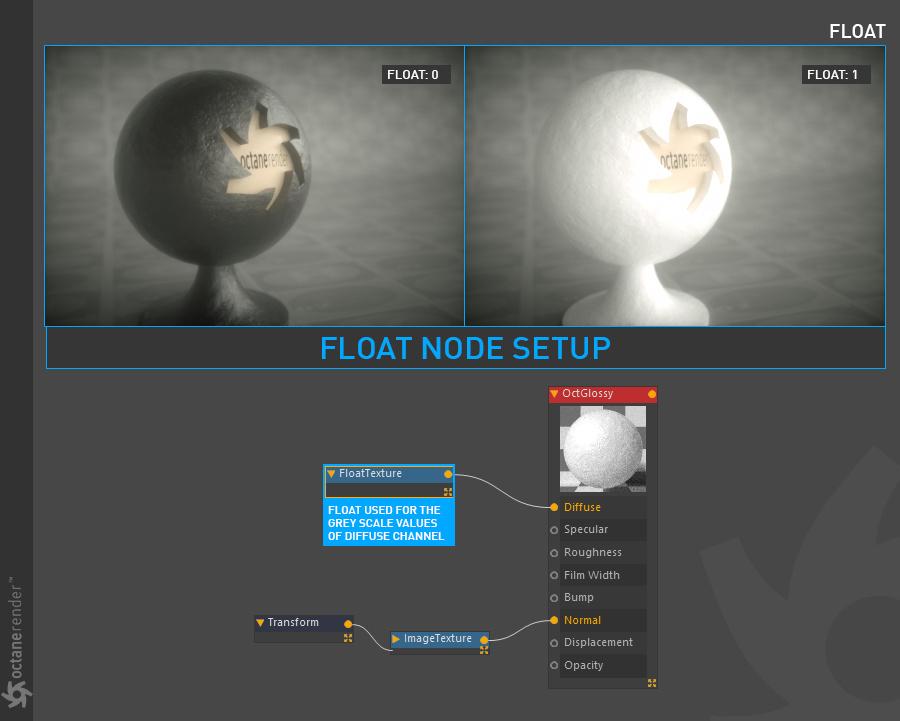This screenshot has height=721, width=900.
Task: Click the ImageTexture output port
Action: (484, 639)
